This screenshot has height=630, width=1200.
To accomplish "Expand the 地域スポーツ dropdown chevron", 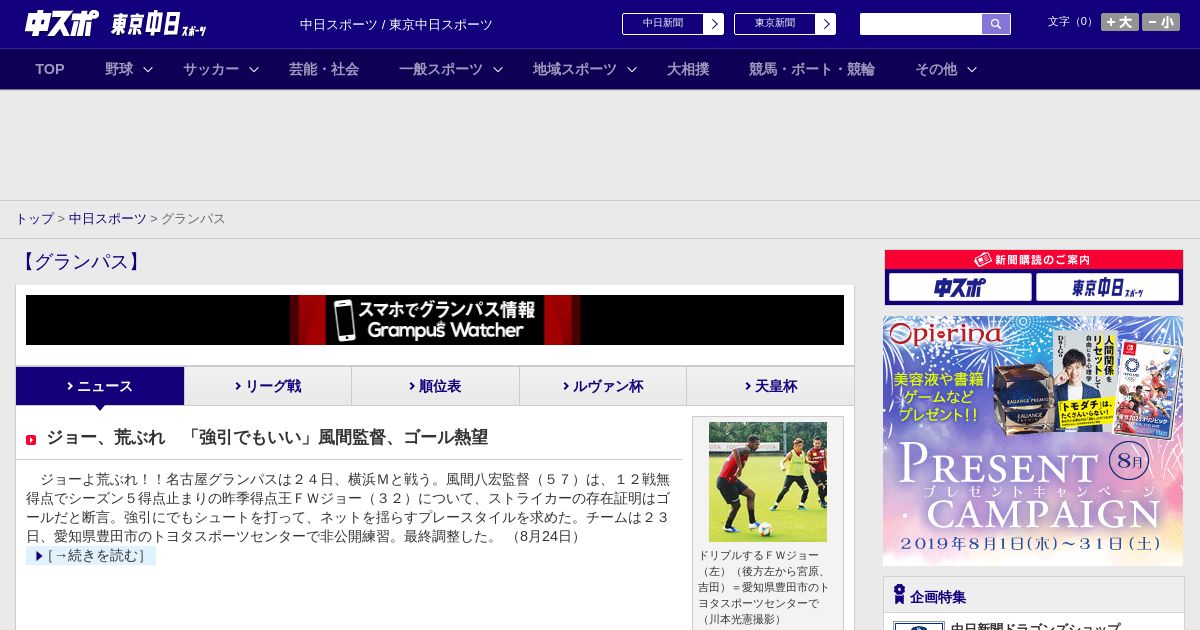I will click(632, 69).
